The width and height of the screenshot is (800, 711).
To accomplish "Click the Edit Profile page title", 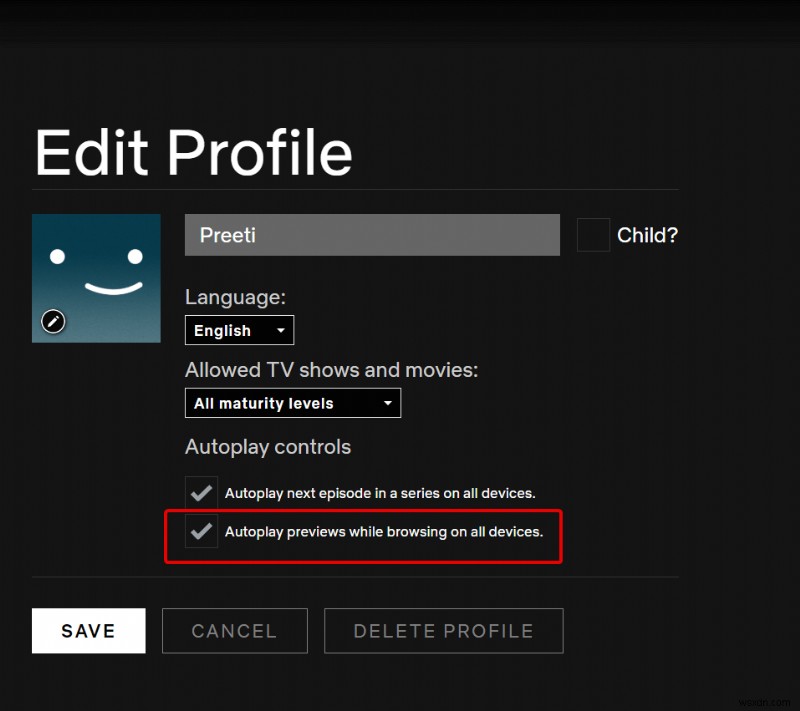I will pyautogui.click(x=193, y=152).
